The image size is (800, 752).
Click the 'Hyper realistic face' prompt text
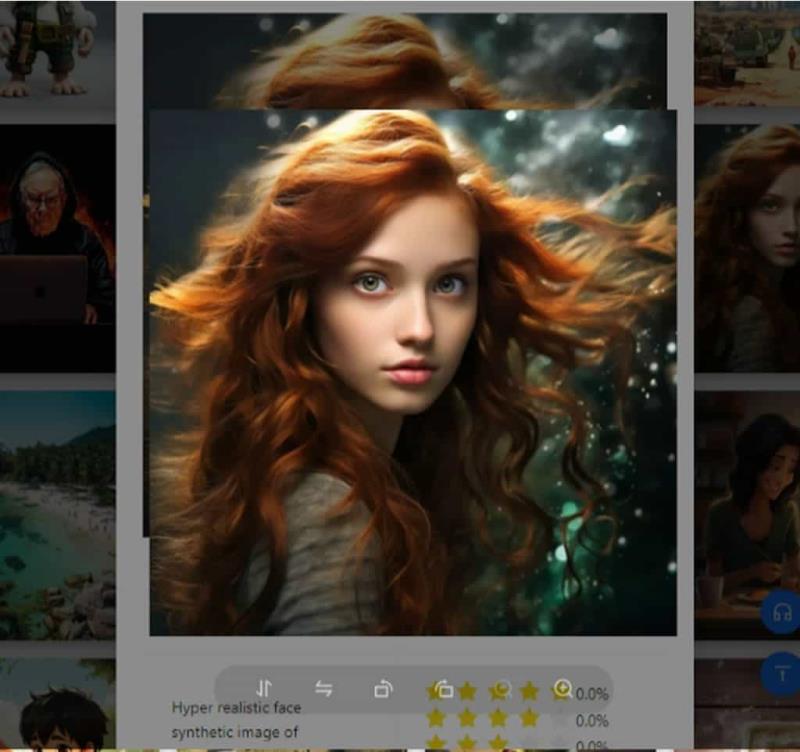pyautogui.click(x=236, y=708)
